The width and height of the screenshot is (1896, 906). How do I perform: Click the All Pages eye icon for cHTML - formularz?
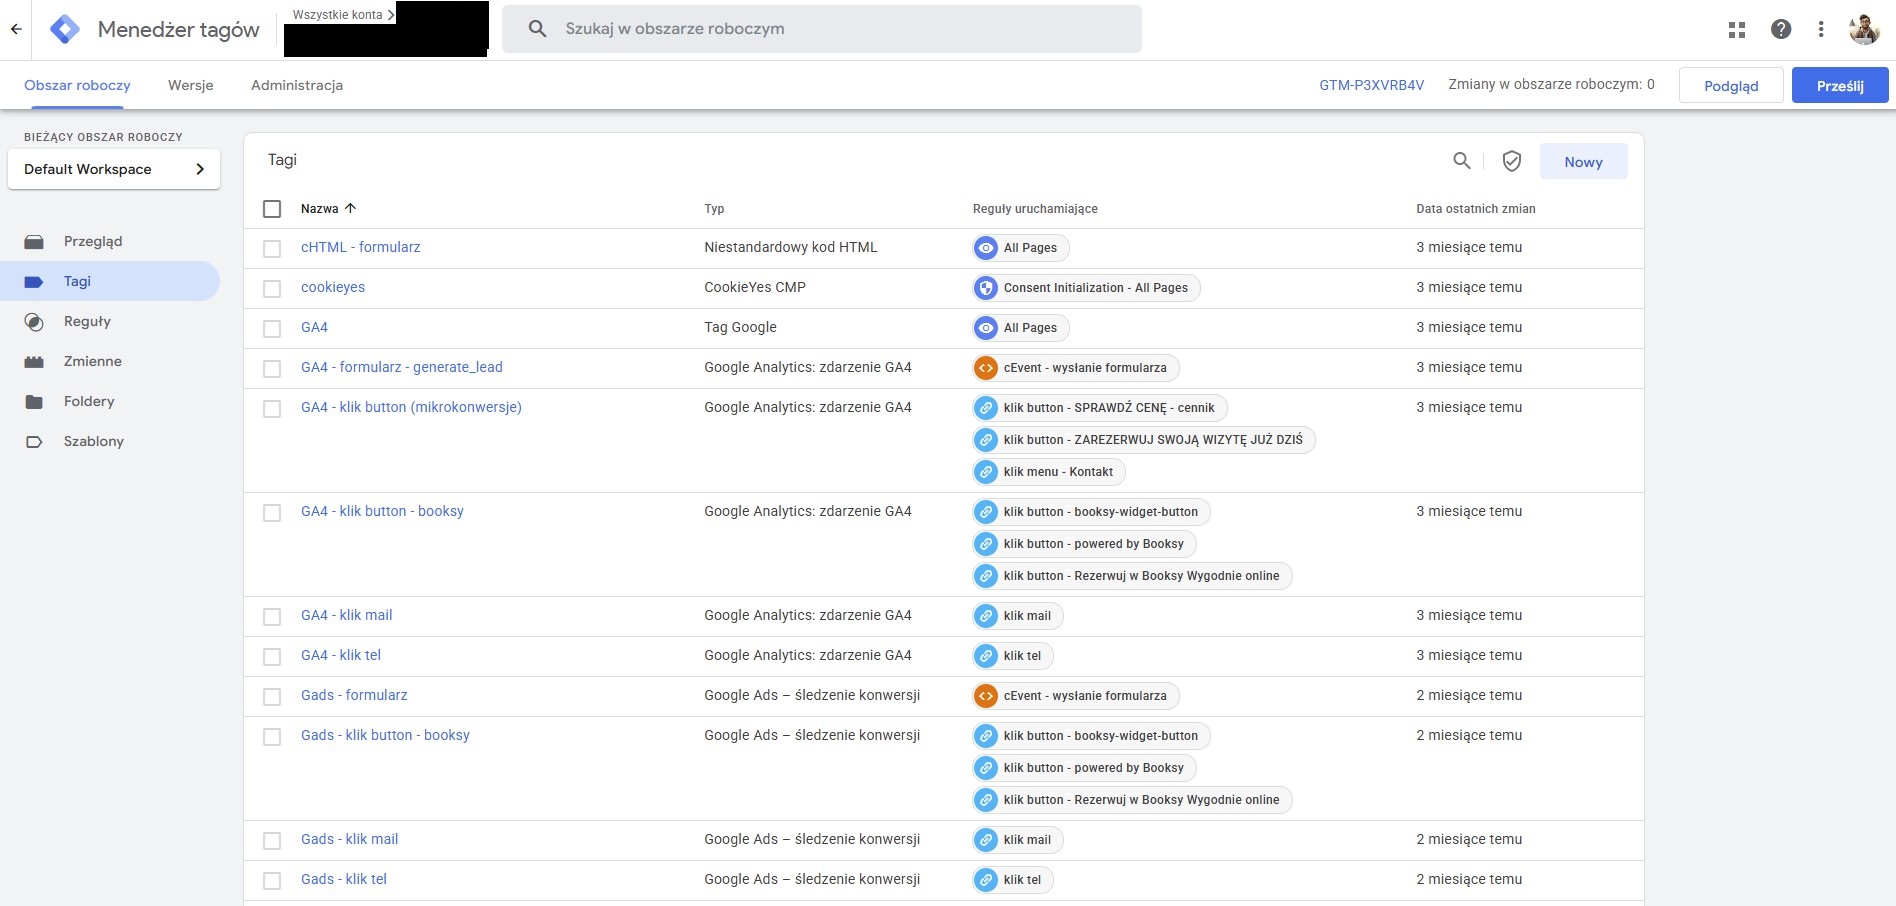(986, 248)
